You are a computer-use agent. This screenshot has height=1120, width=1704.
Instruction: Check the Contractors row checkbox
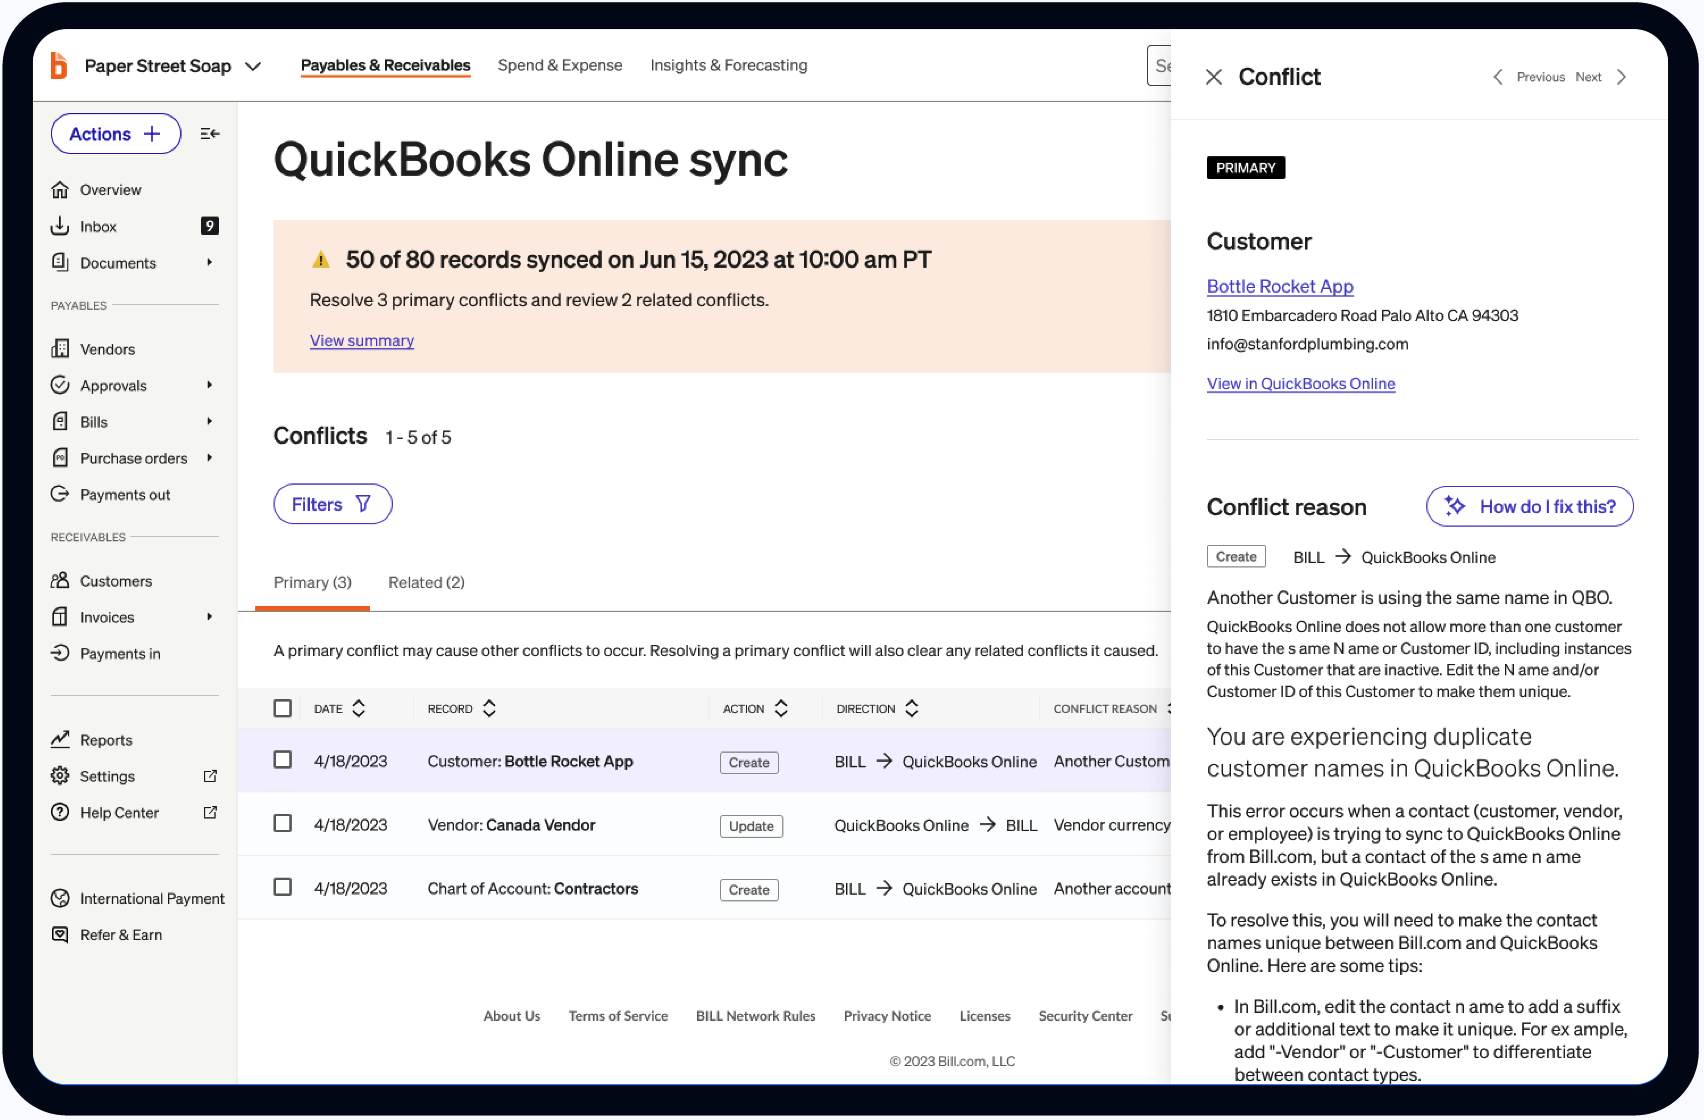(x=283, y=887)
